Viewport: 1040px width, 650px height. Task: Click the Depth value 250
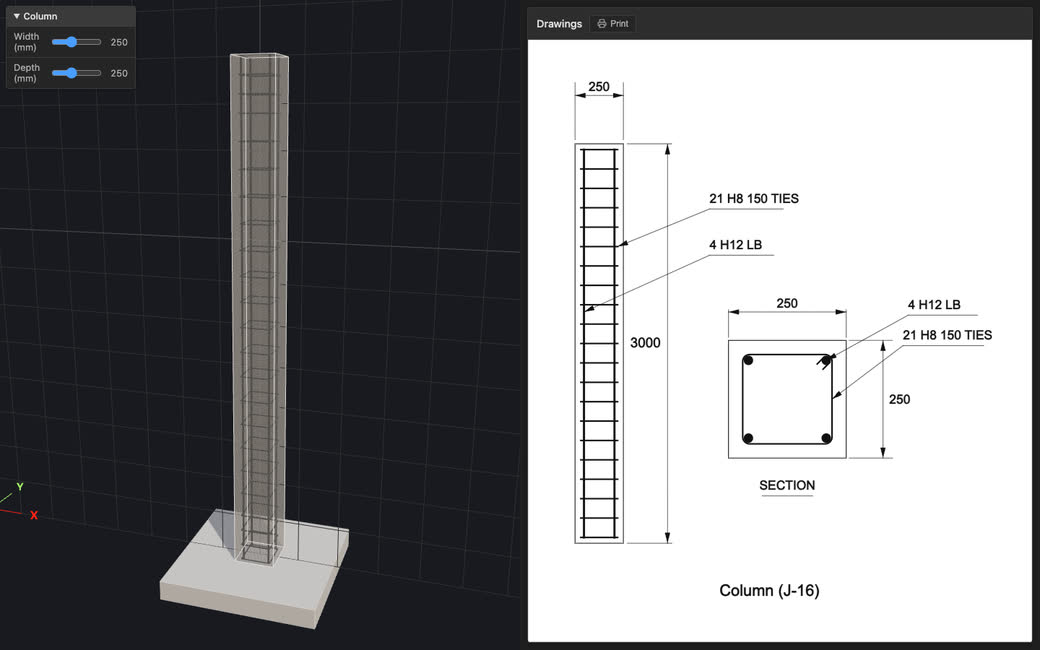pyautogui.click(x=119, y=74)
